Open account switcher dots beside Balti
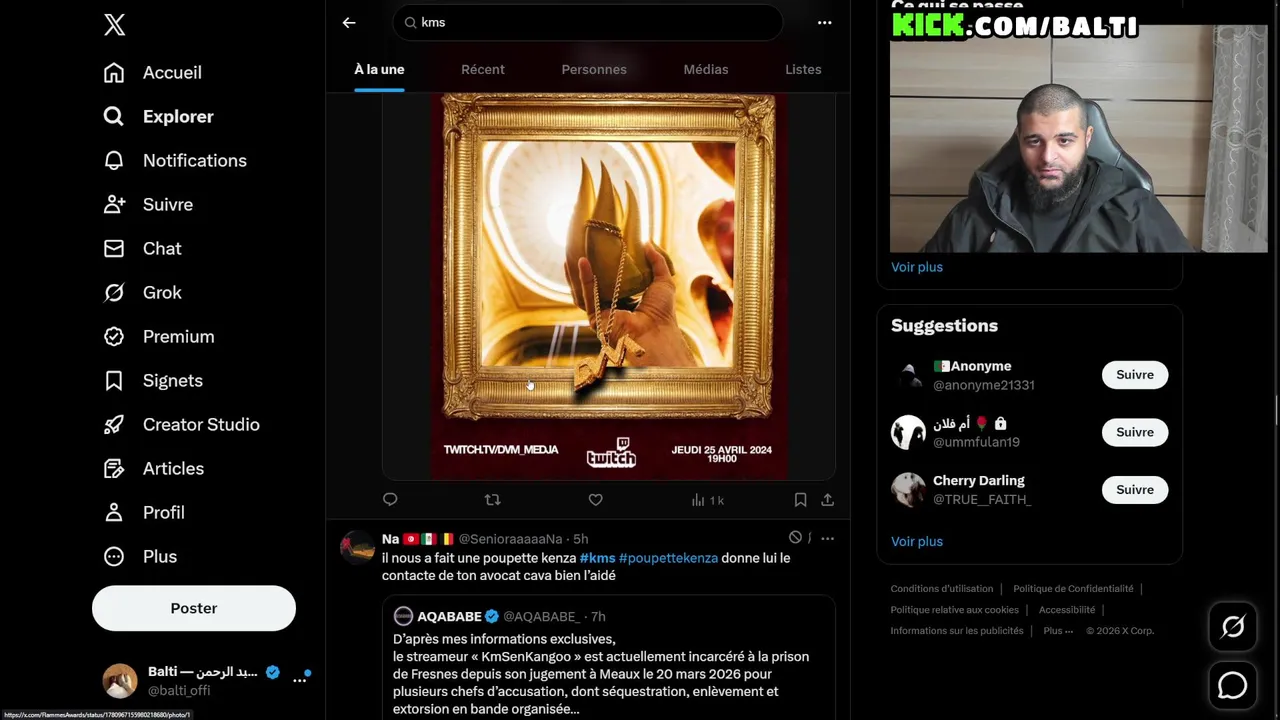Screen dimensions: 1280x720 tap(299, 680)
